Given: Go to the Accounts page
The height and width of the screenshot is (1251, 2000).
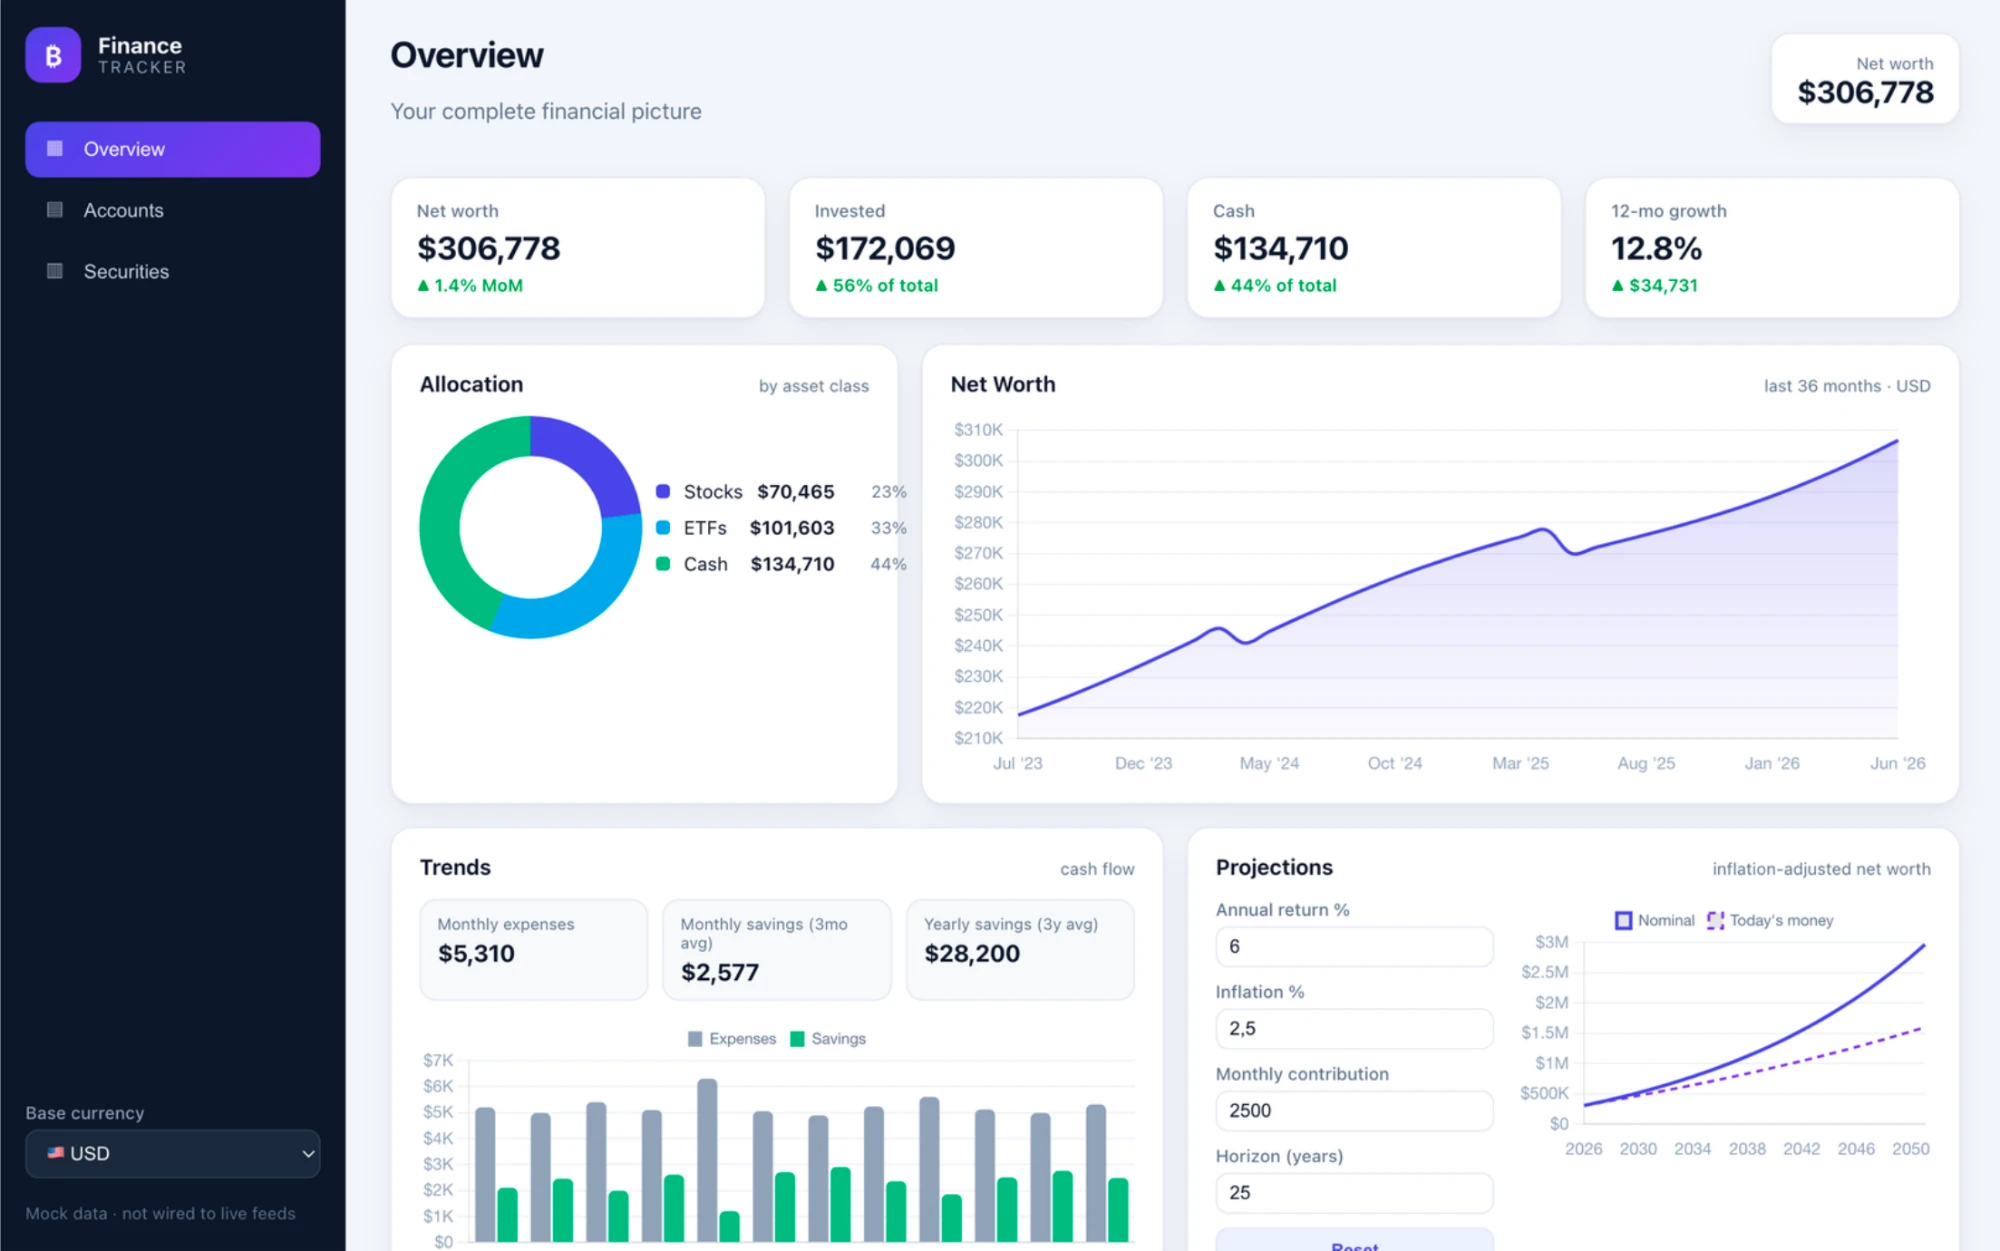Looking at the screenshot, I should pyautogui.click(x=173, y=210).
